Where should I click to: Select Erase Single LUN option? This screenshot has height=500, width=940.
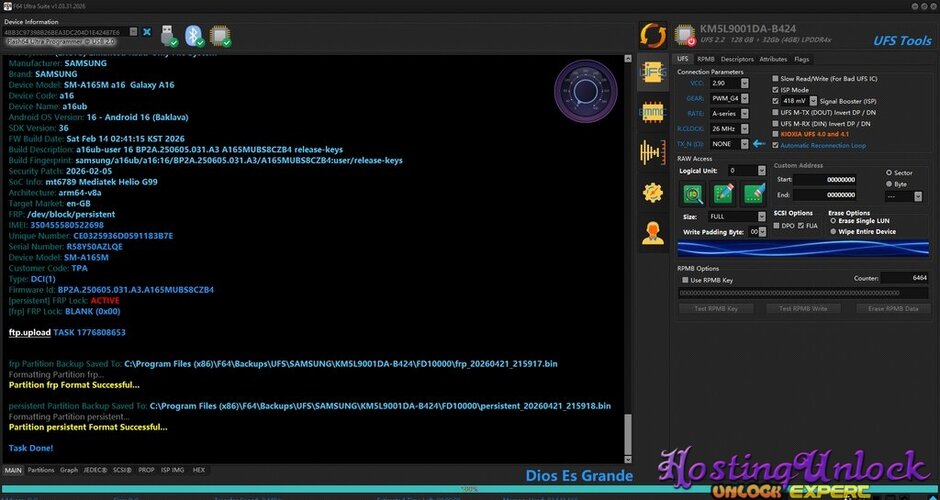833,221
